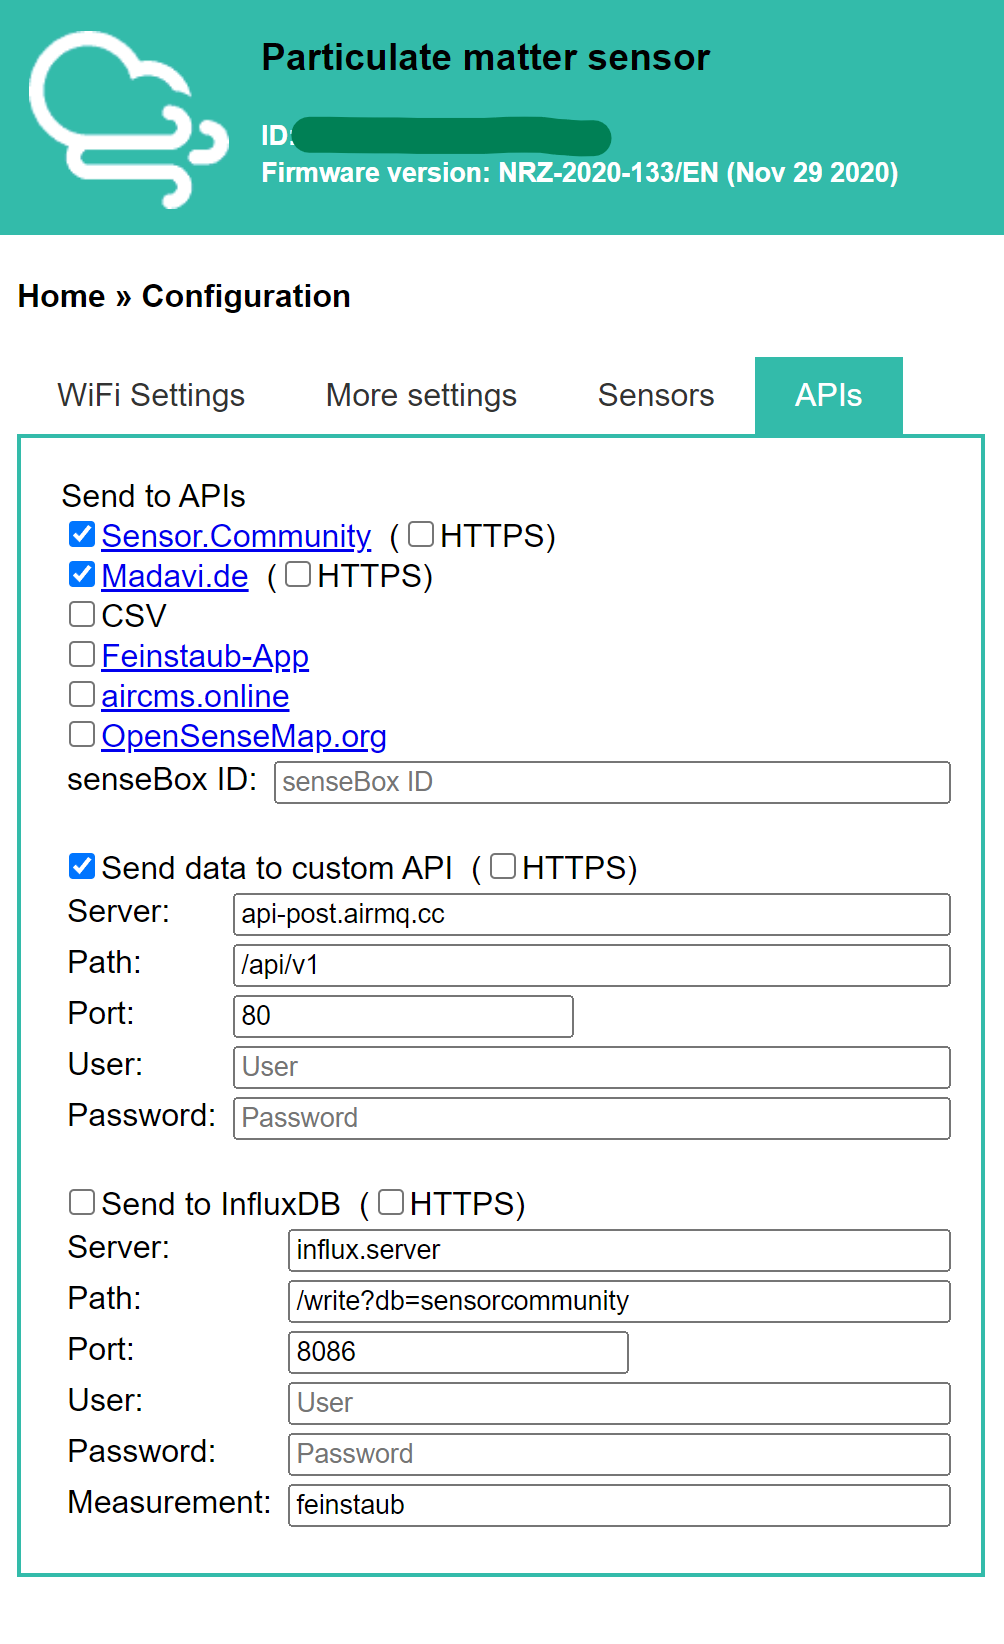
Task: Enable HTTPS for Sensor.Community
Action: [x=421, y=535]
